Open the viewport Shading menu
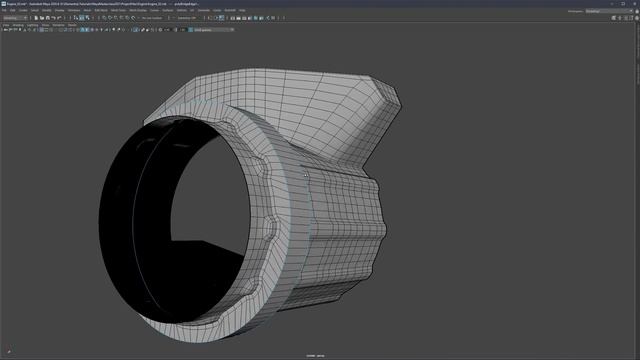 tap(18, 25)
